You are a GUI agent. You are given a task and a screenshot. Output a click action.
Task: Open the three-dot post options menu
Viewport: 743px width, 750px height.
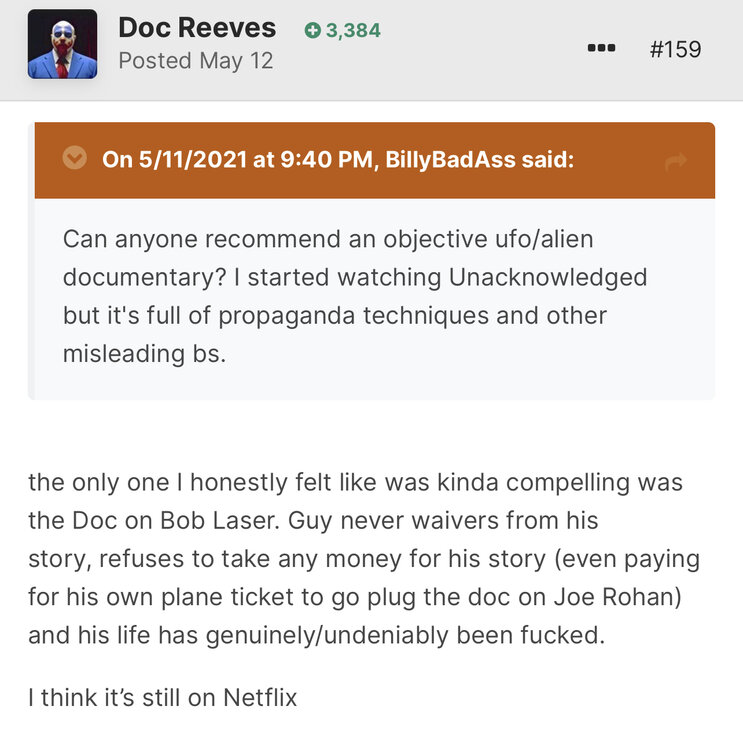click(600, 49)
